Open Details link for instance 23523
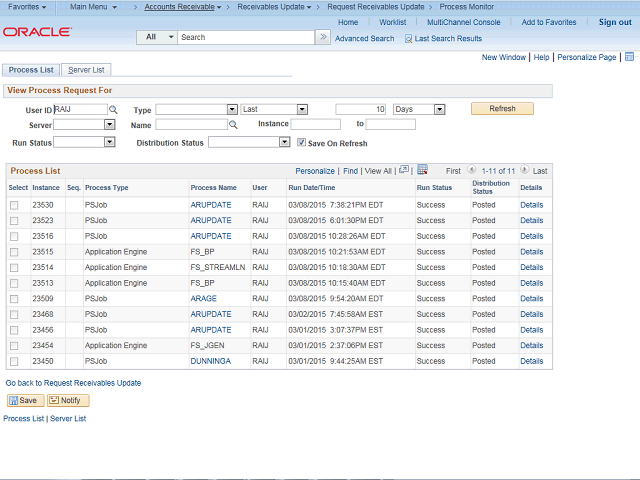 pyautogui.click(x=531, y=220)
